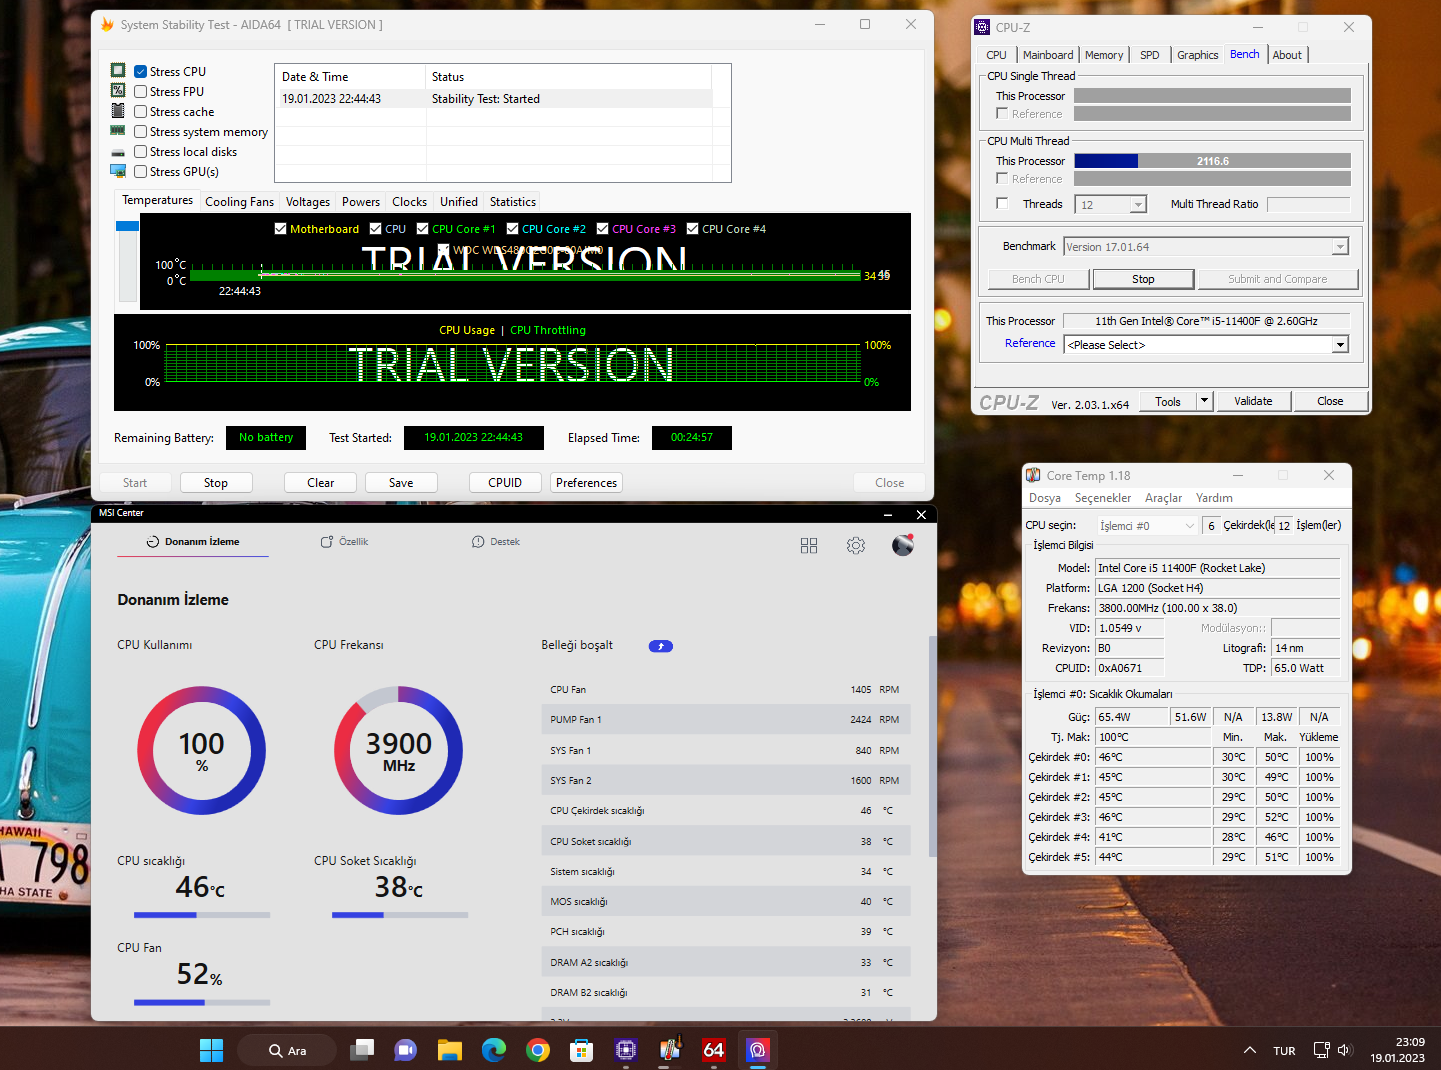1441x1070 pixels.
Task: Click the CPU Multi Thread score bar
Action: click(x=1212, y=161)
